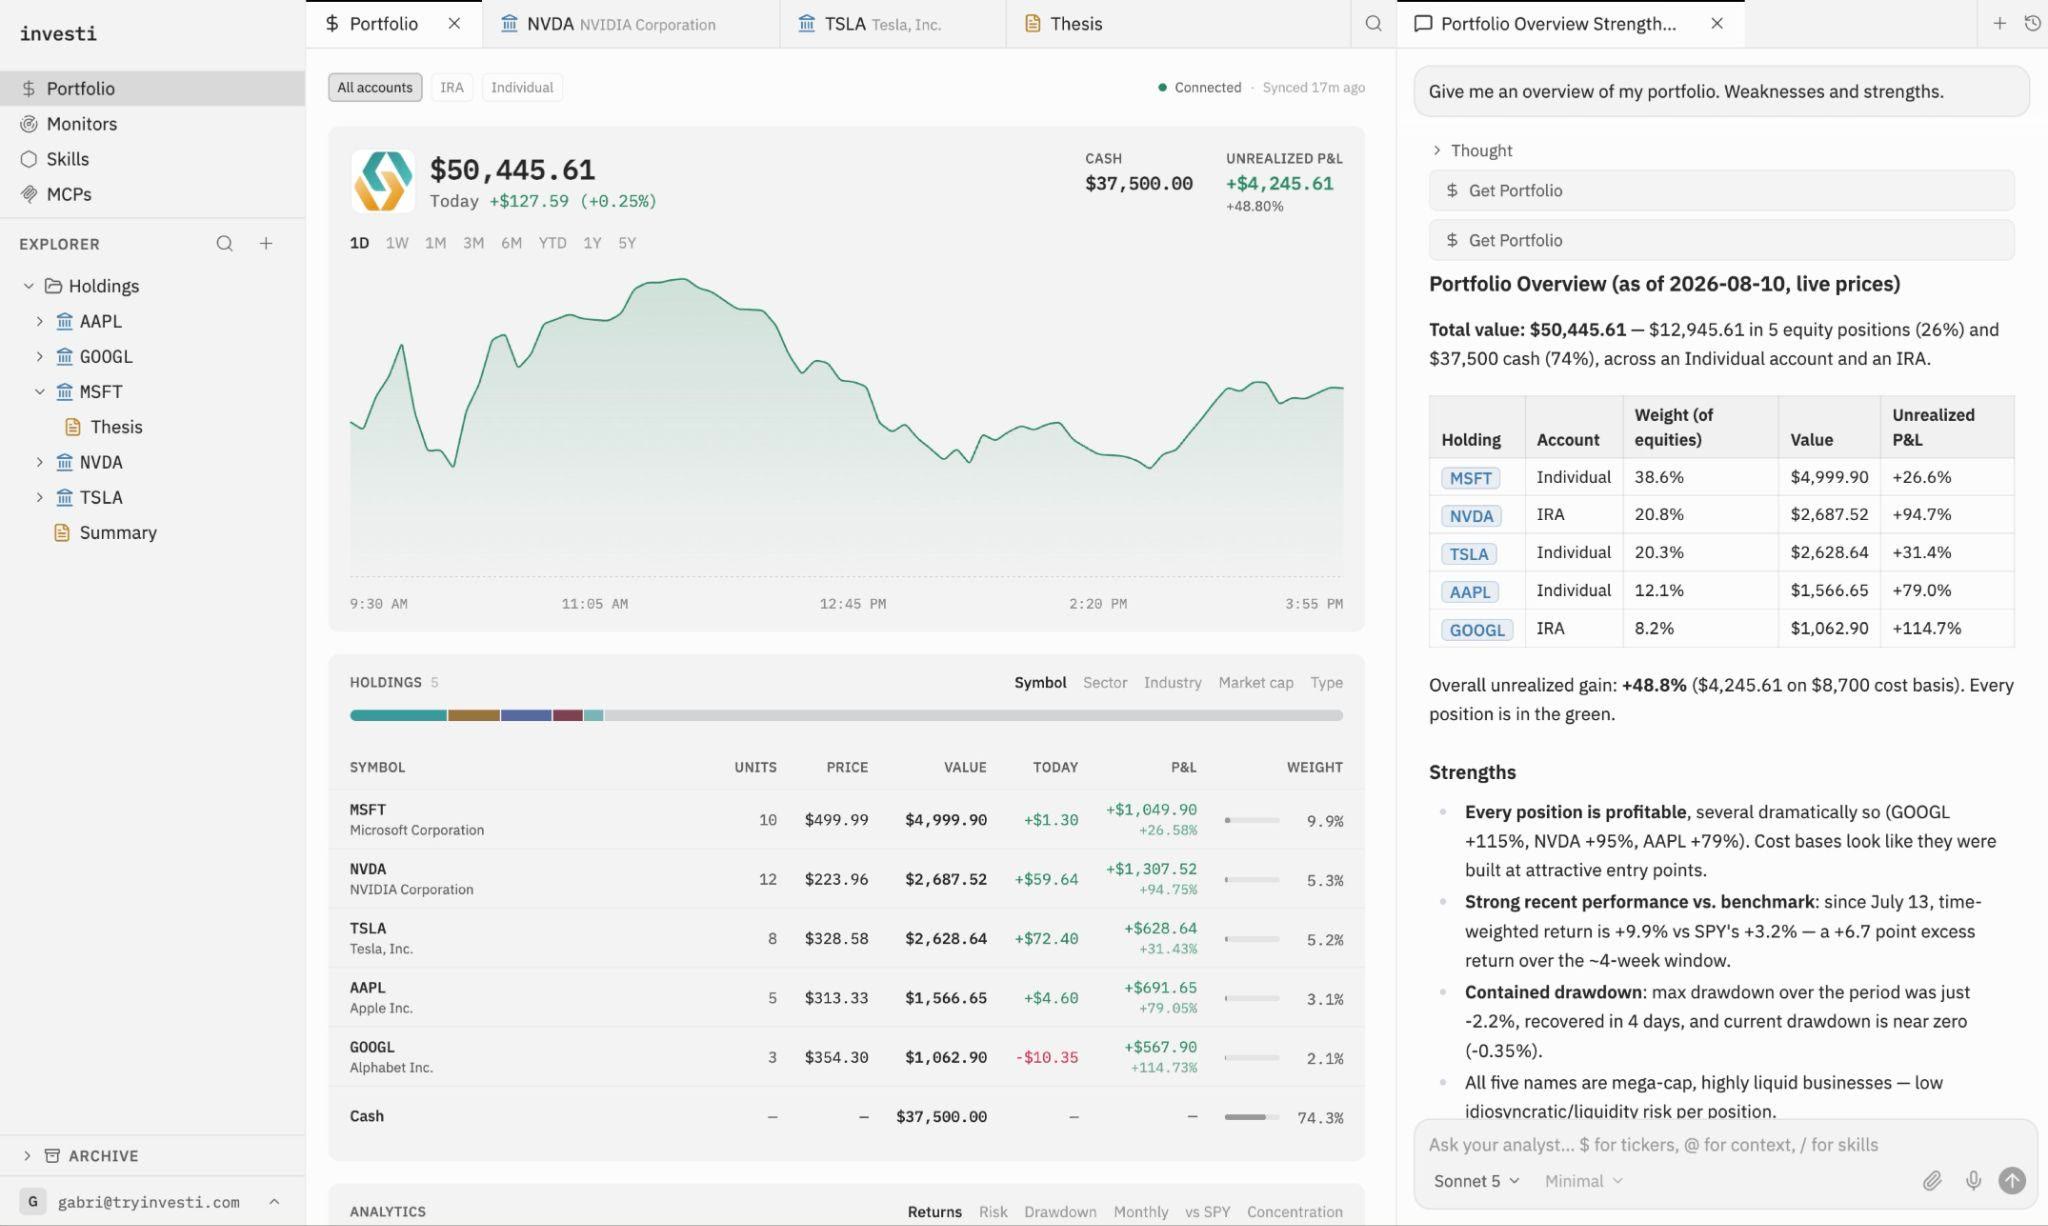Expand the AAPL tree node
Screen dimensions: 2048x1226
coord(40,321)
